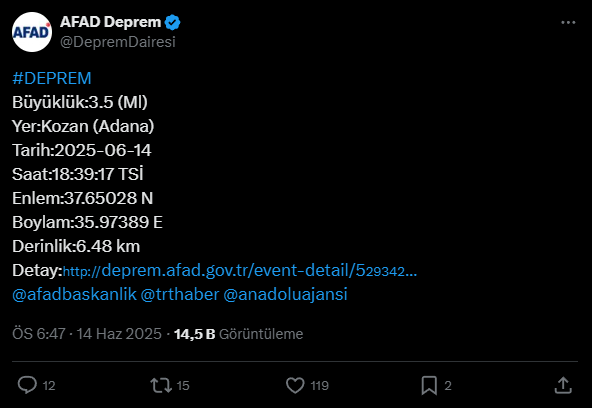592x408 pixels.
Task: Click the reply count 12
Action: [x=49, y=386]
